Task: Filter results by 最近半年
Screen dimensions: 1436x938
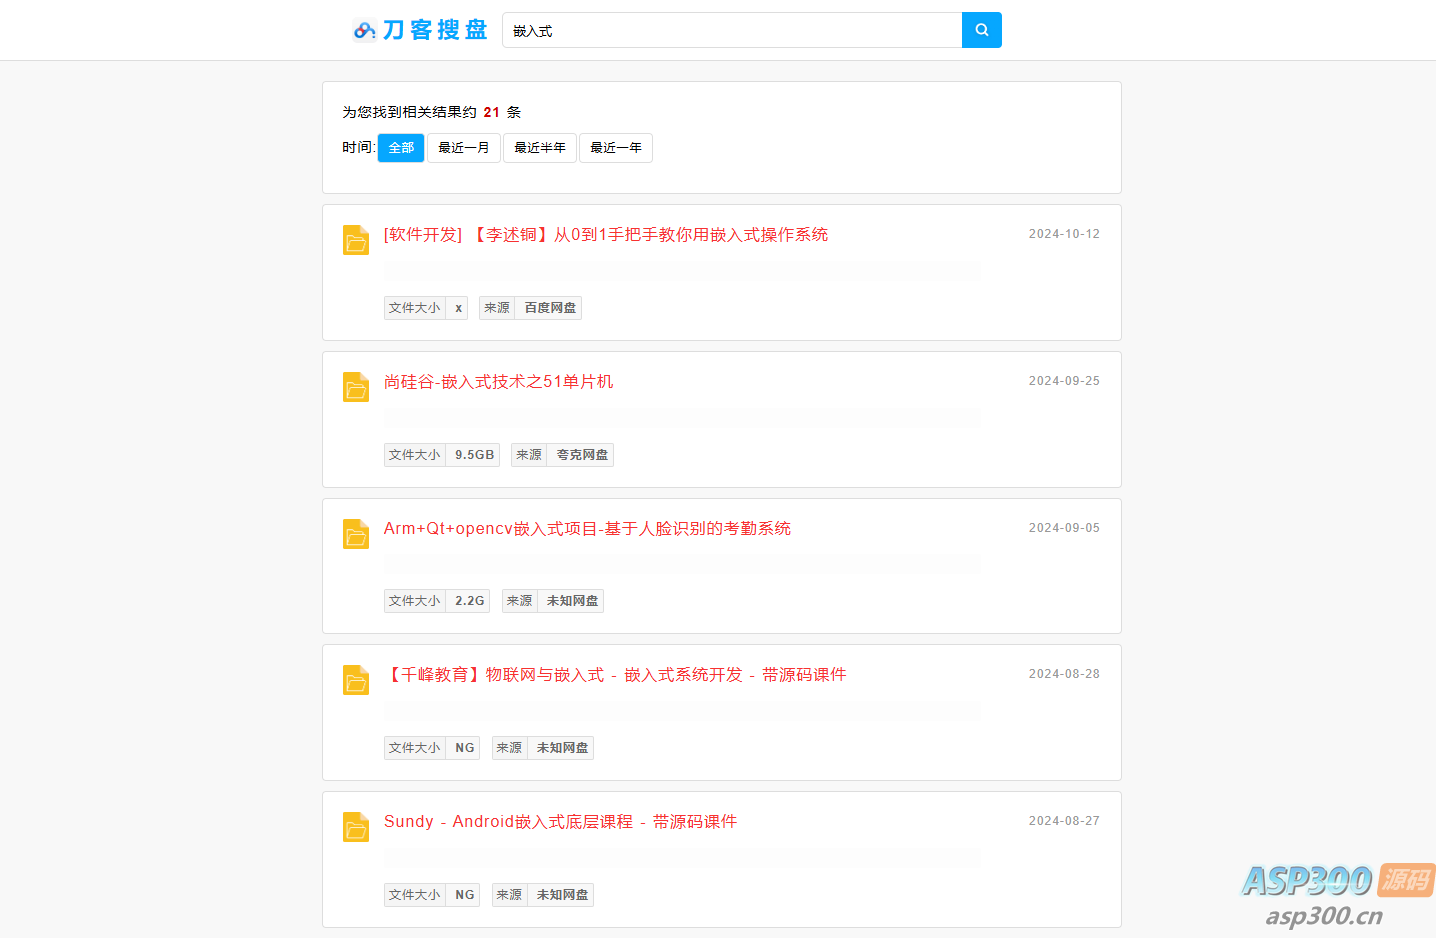Action: 539,148
